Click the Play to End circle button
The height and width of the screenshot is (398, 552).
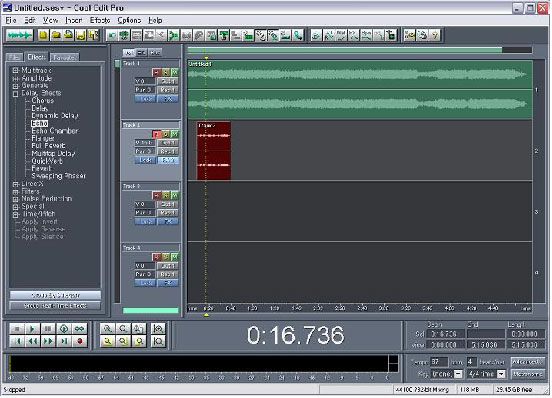tap(64, 329)
